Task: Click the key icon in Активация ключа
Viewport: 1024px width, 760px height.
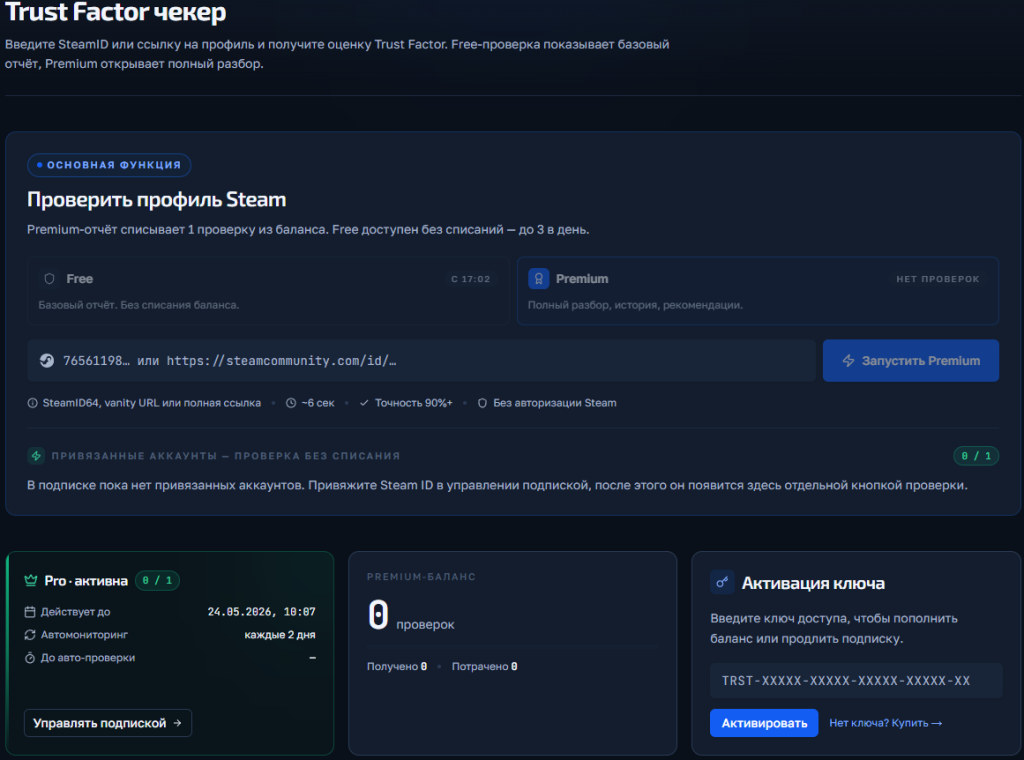Action: 722,582
